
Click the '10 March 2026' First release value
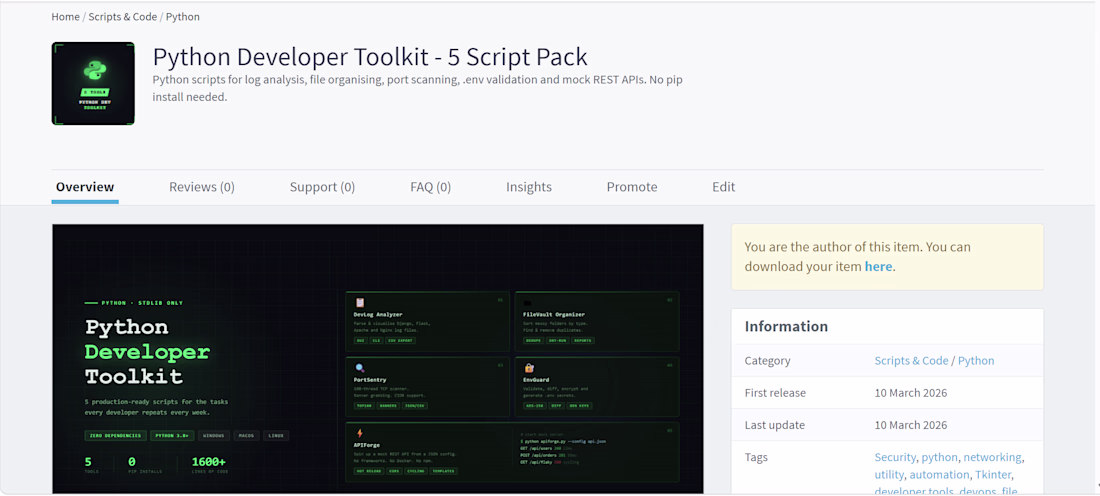[x=911, y=393]
